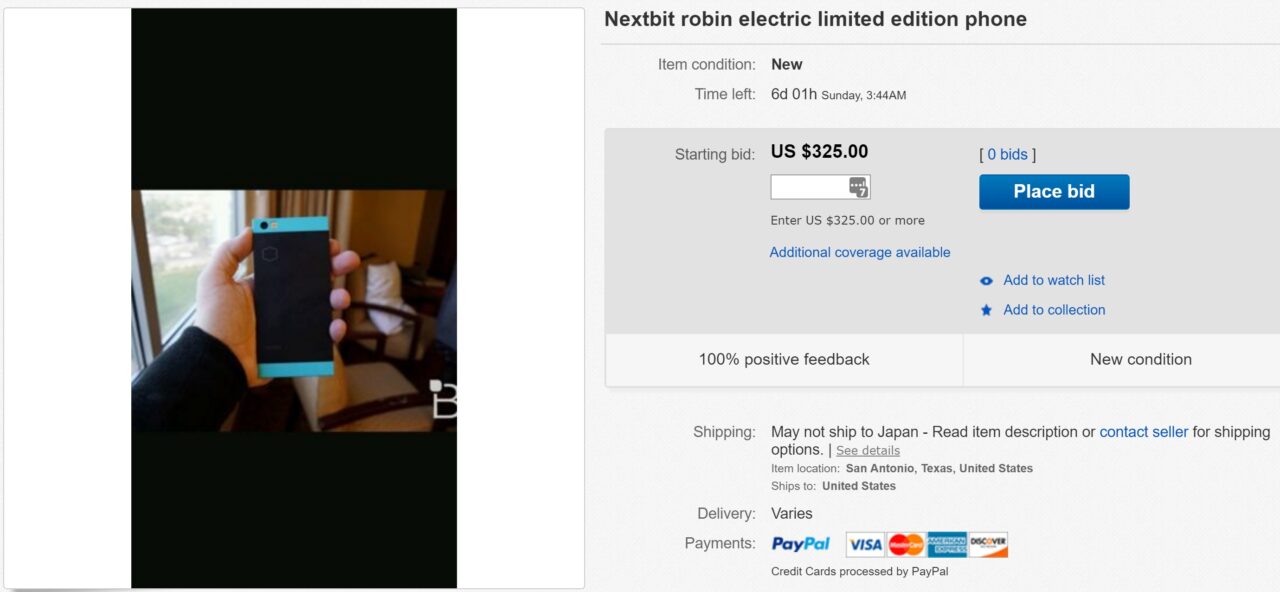Click the PayPal logo

[801, 544]
